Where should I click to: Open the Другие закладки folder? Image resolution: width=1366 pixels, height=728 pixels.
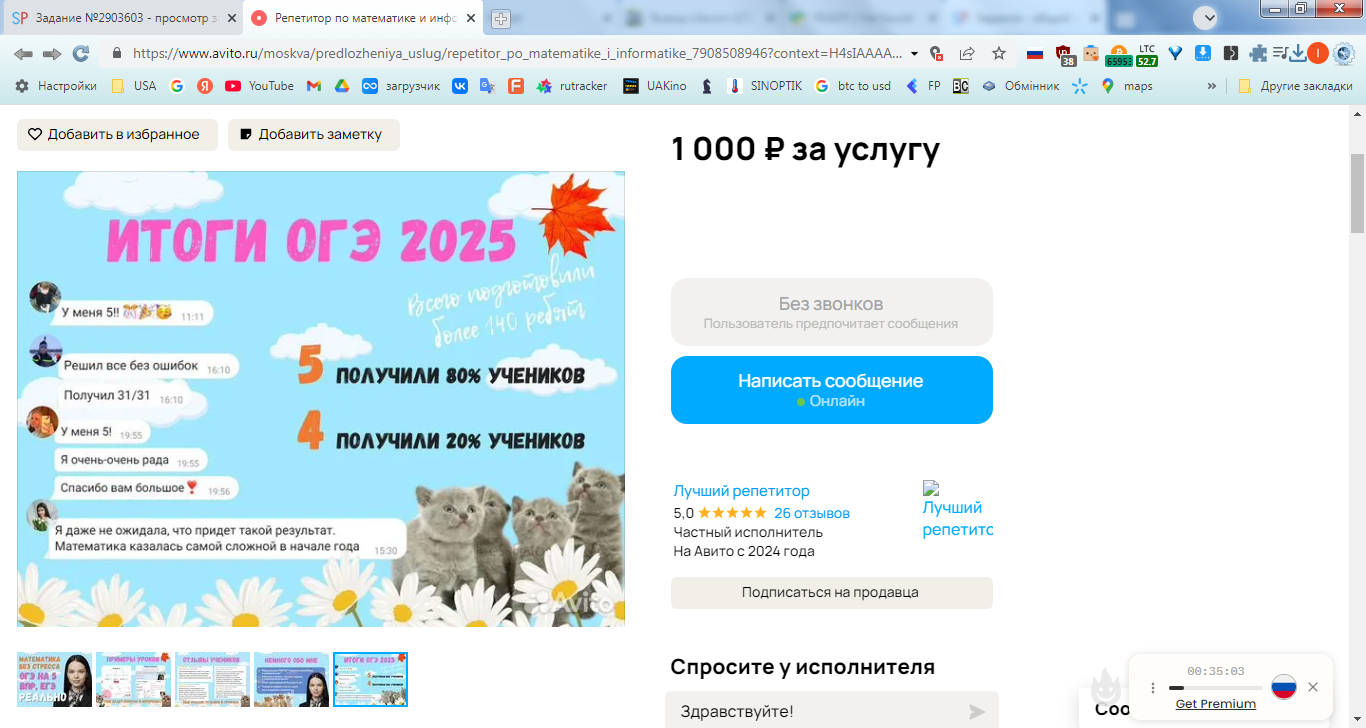tap(1295, 86)
